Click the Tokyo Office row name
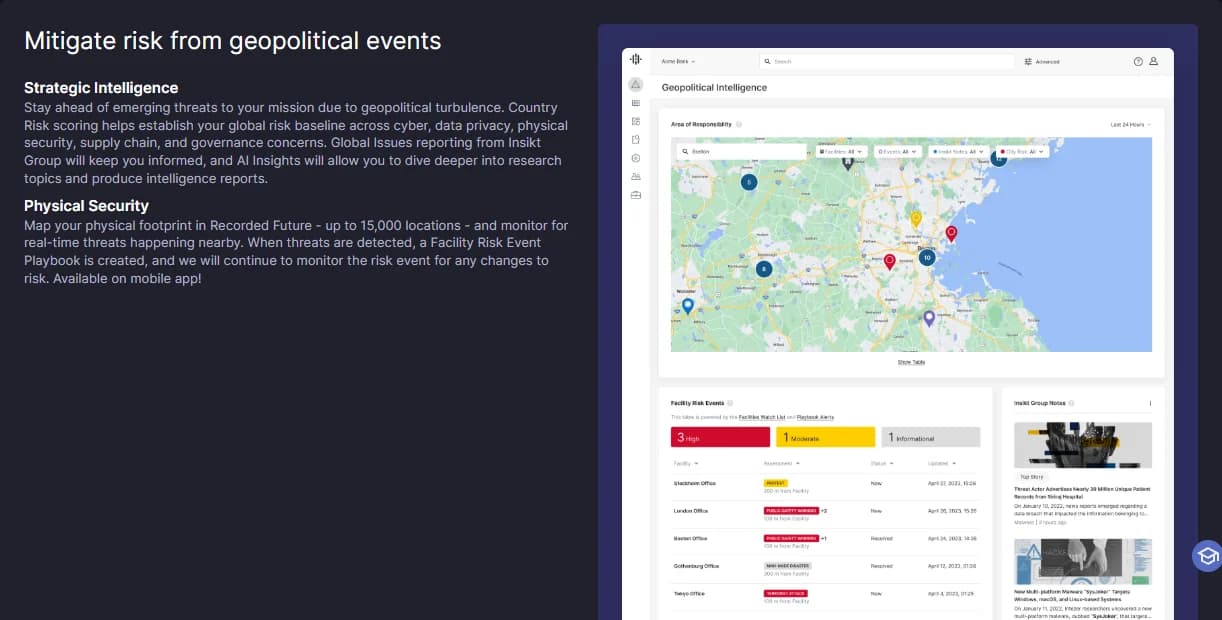 click(x=689, y=594)
